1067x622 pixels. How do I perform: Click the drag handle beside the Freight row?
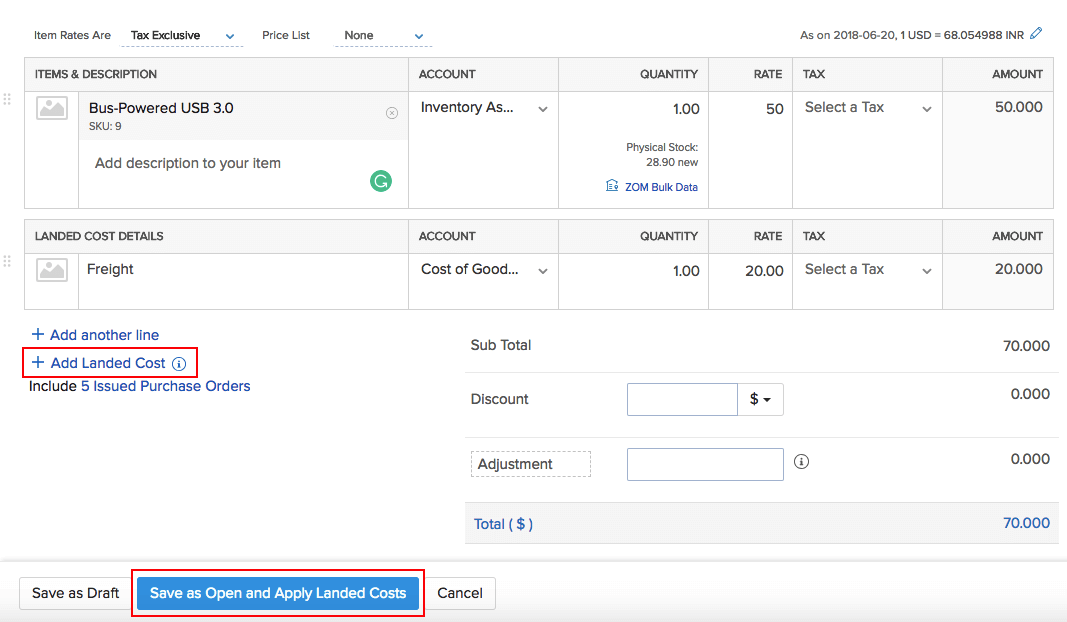click(7, 263)
